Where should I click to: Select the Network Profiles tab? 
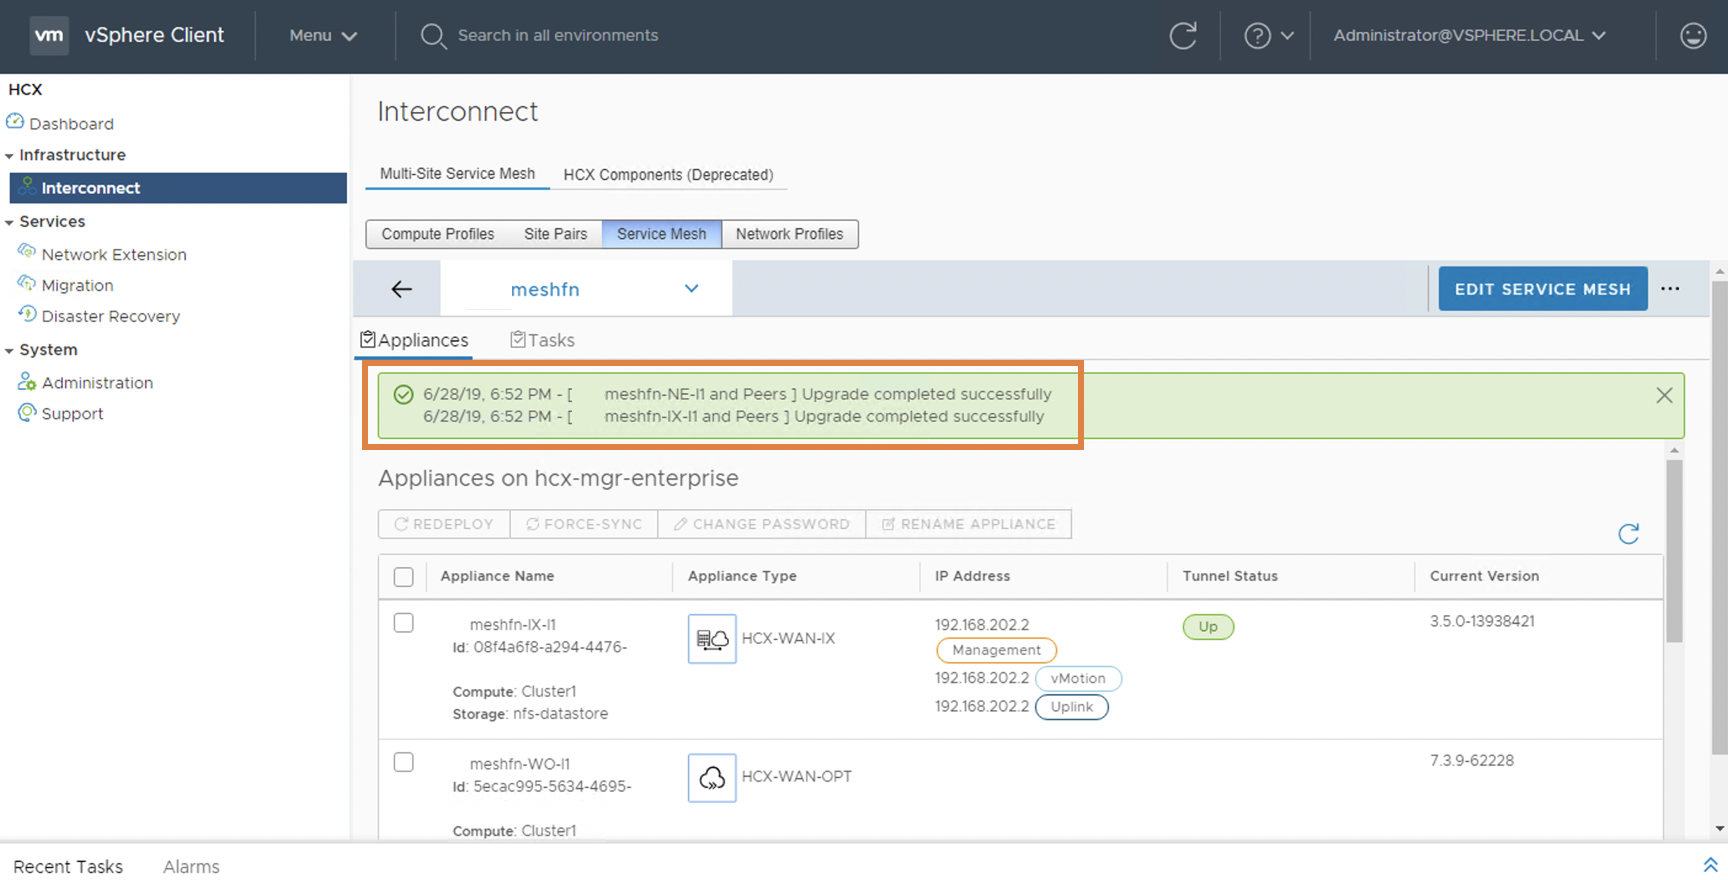pos(790,234)
